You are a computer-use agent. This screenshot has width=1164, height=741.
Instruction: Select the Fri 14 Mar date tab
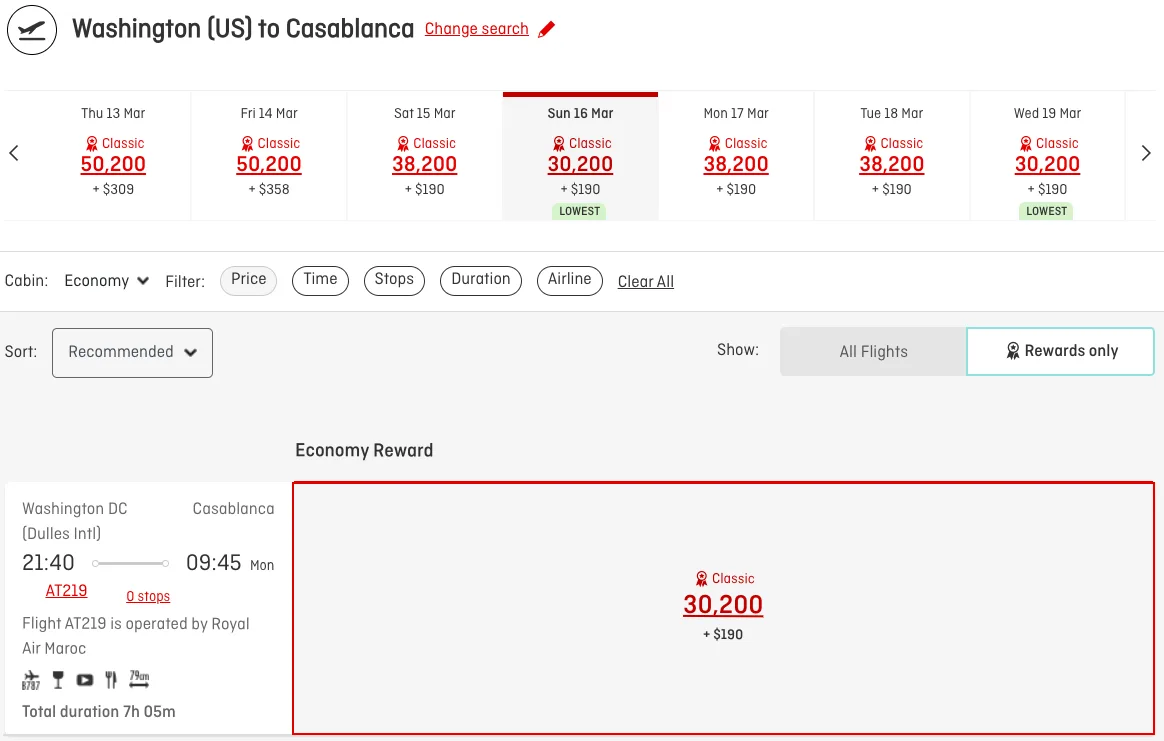point(269,156)
